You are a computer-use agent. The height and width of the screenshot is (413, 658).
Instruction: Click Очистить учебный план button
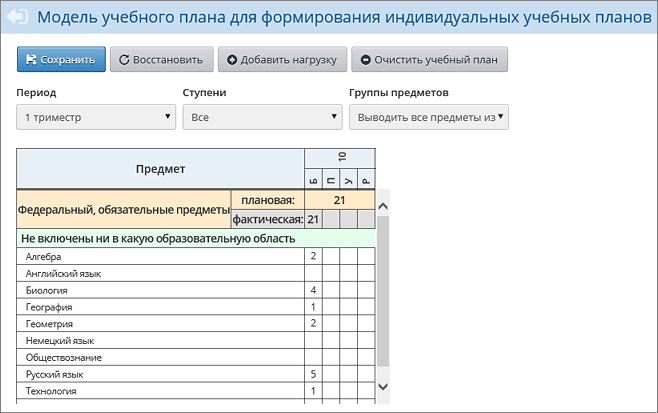430,59
